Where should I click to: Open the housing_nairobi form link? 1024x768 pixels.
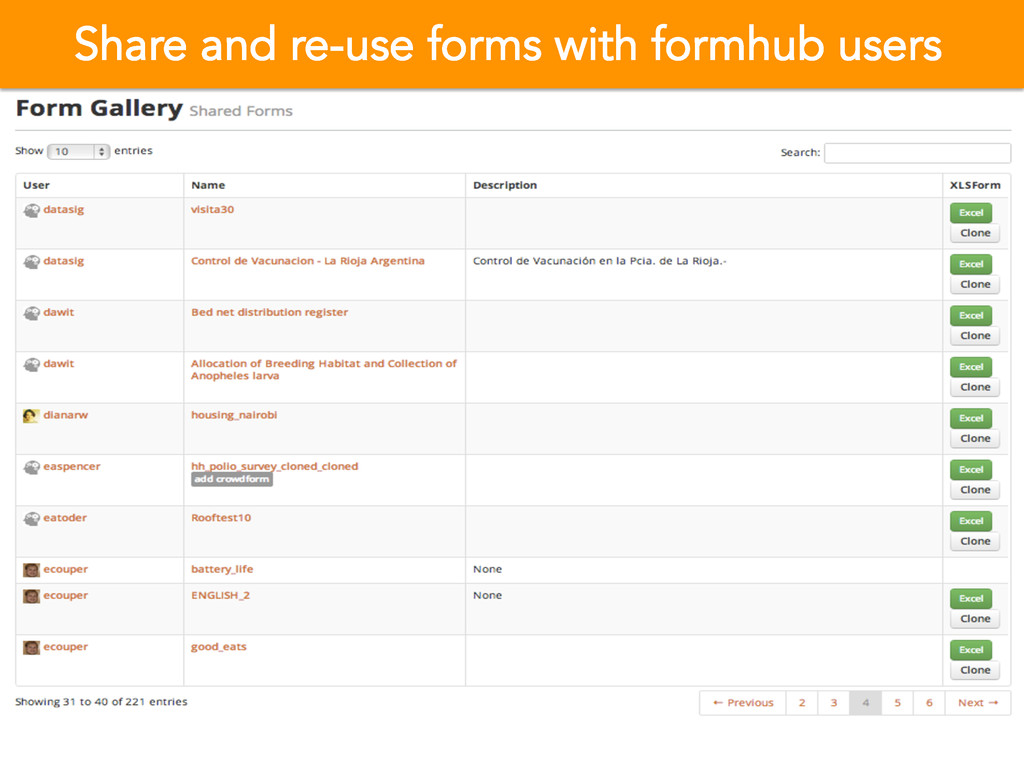(234, 415)
